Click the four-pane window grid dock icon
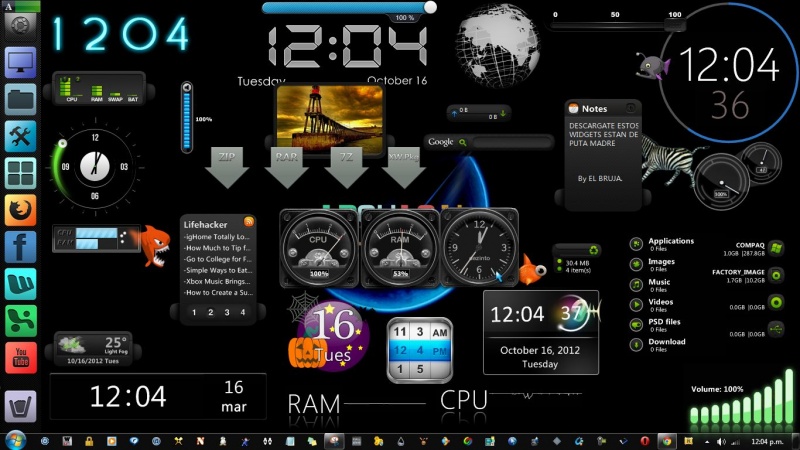The height and width of the screenshot is (450, 800). click(x=20, y=173)
